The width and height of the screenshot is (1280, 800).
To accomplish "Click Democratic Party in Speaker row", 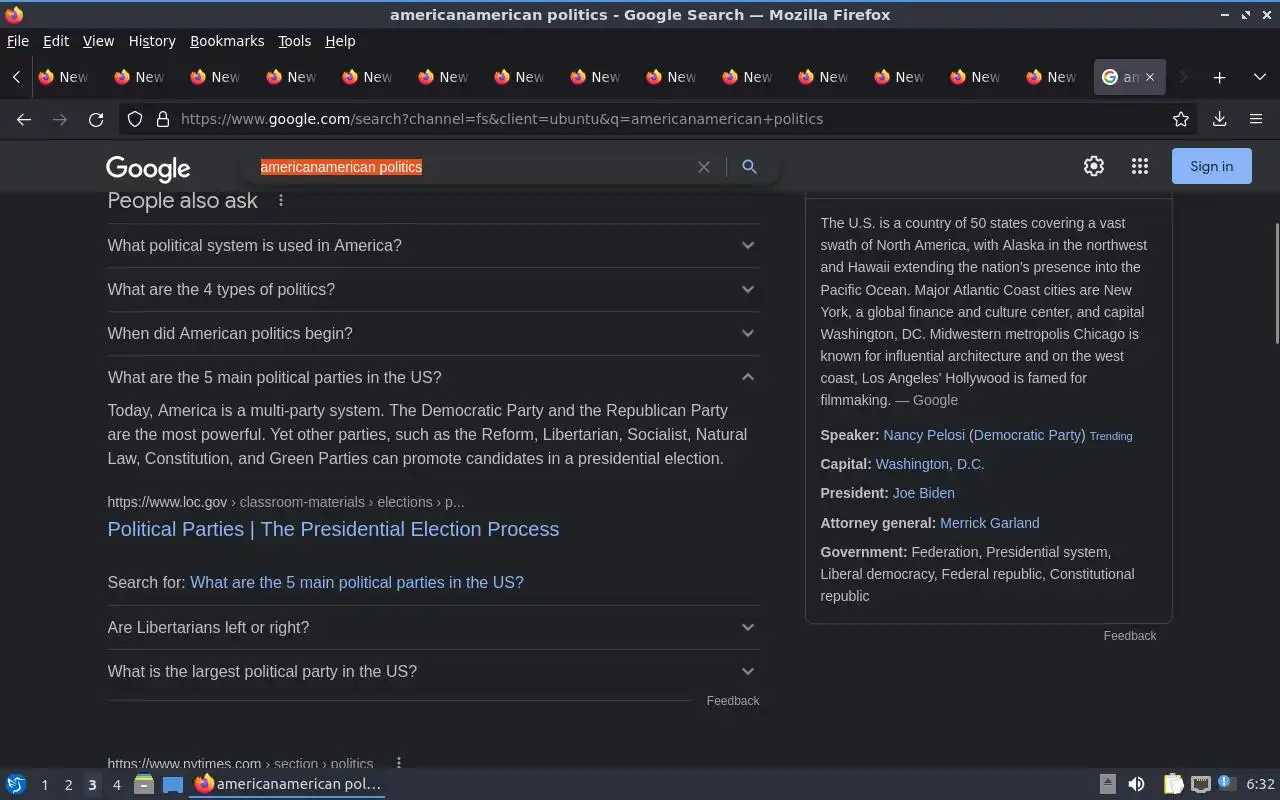I will (x=1027, y=435).
